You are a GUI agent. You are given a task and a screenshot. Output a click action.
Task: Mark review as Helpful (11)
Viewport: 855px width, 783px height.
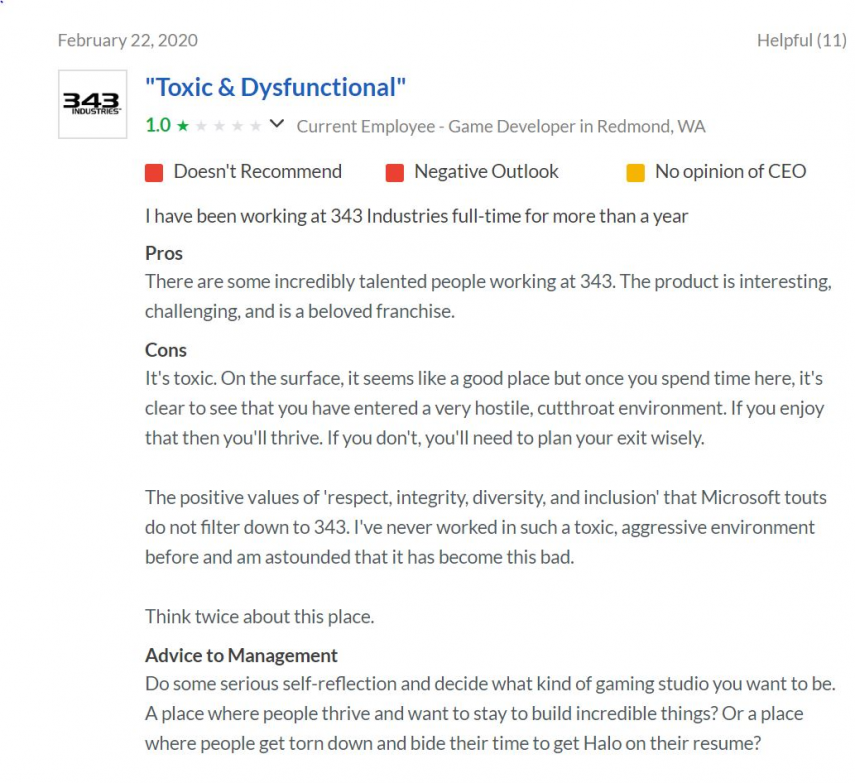coord(802,40)
